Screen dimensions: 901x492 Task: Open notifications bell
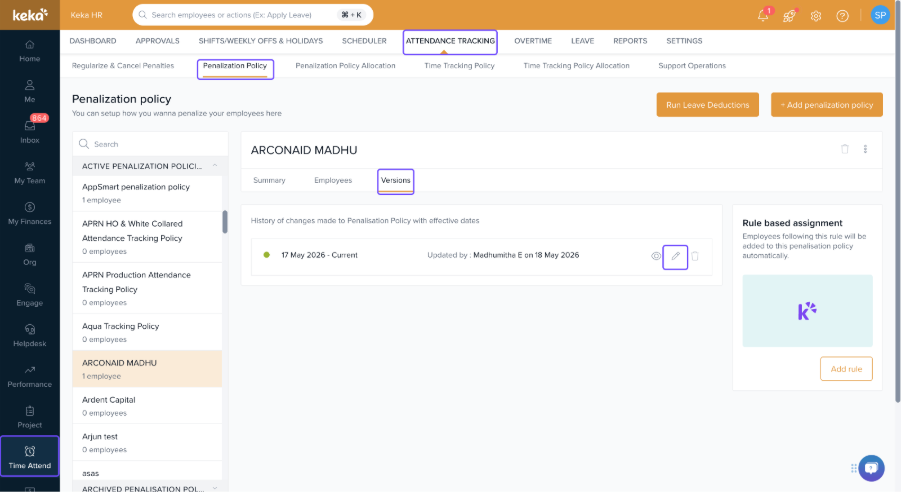pyautogui.click(x=763, y=16)
